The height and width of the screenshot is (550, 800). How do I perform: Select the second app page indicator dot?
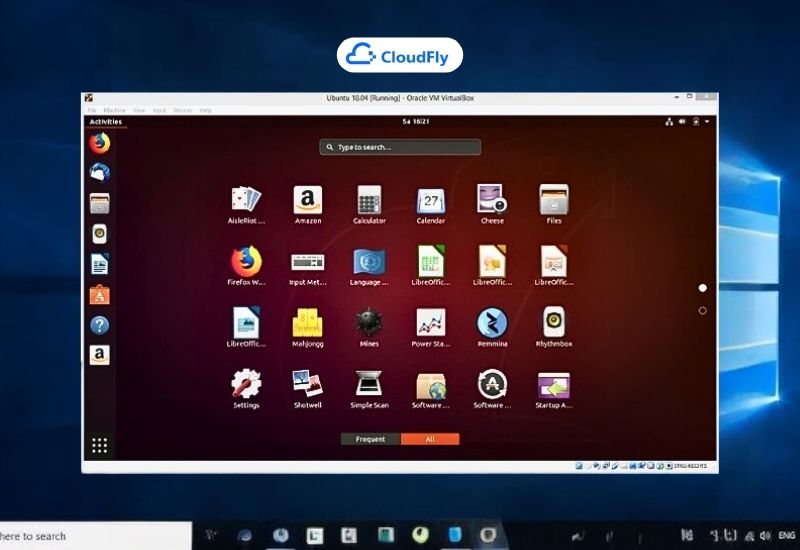(703, 310)
